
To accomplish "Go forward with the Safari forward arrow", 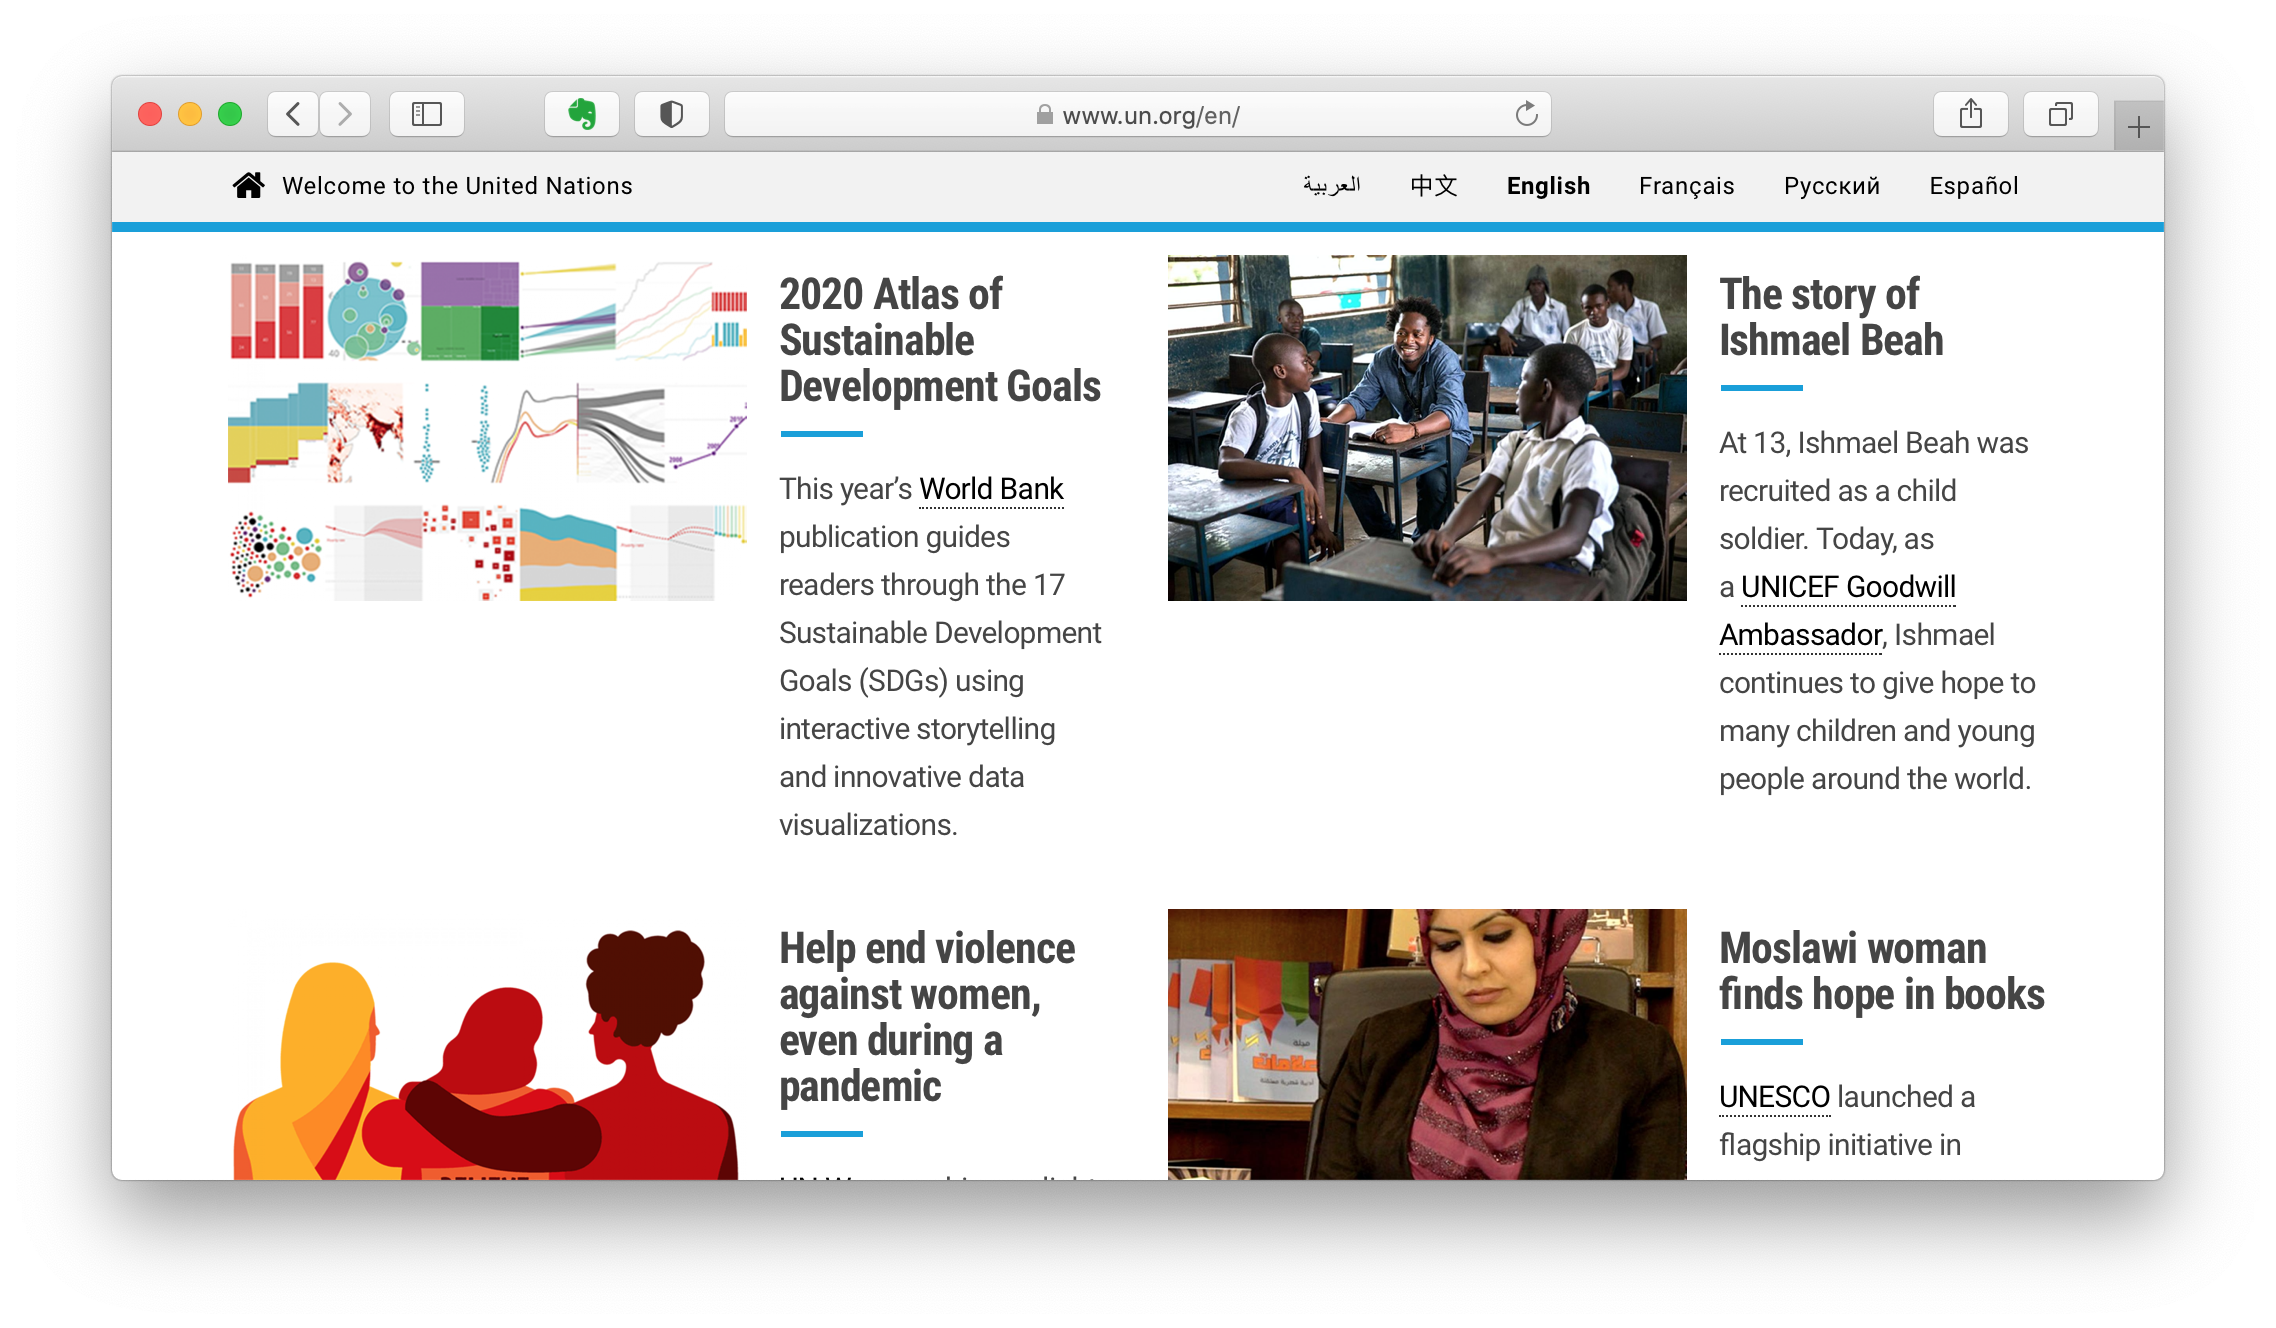I will click(345, 114).
